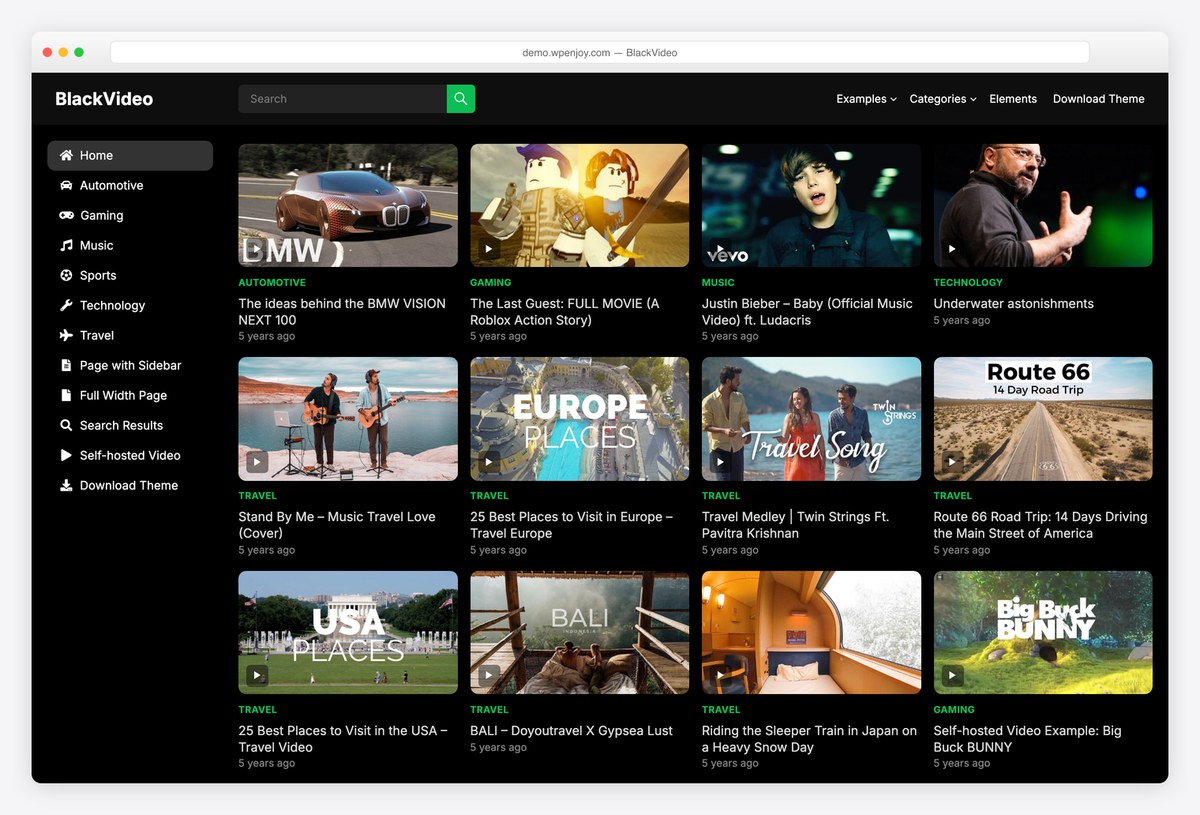Click into the Search input field
The width and height of the screenshot is (1200, 815).
click(342, 99)
